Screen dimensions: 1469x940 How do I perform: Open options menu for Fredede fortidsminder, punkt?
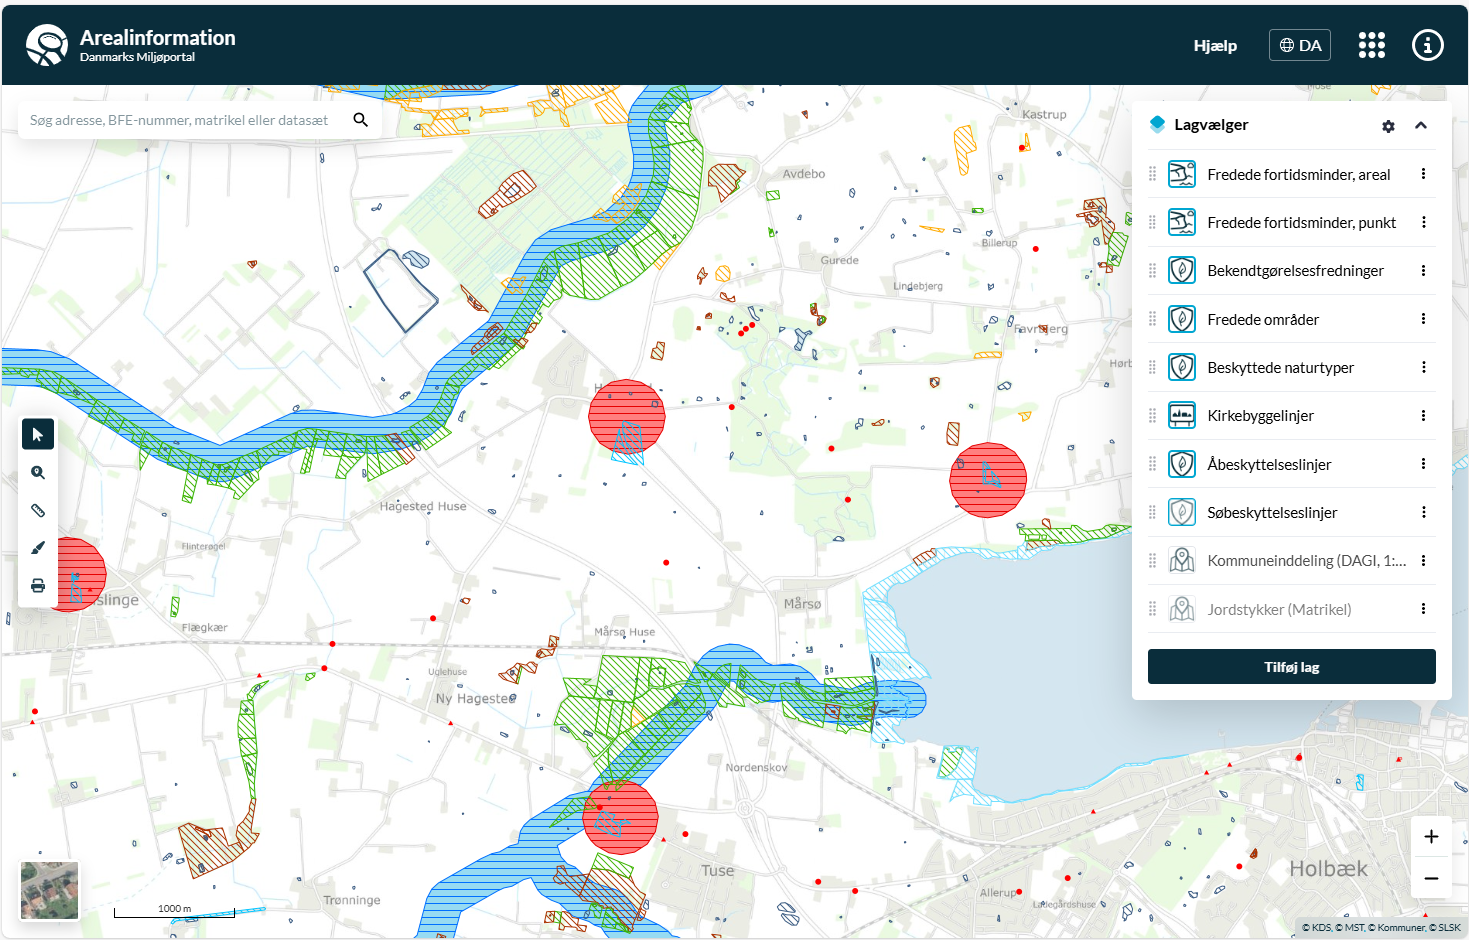1423,222
